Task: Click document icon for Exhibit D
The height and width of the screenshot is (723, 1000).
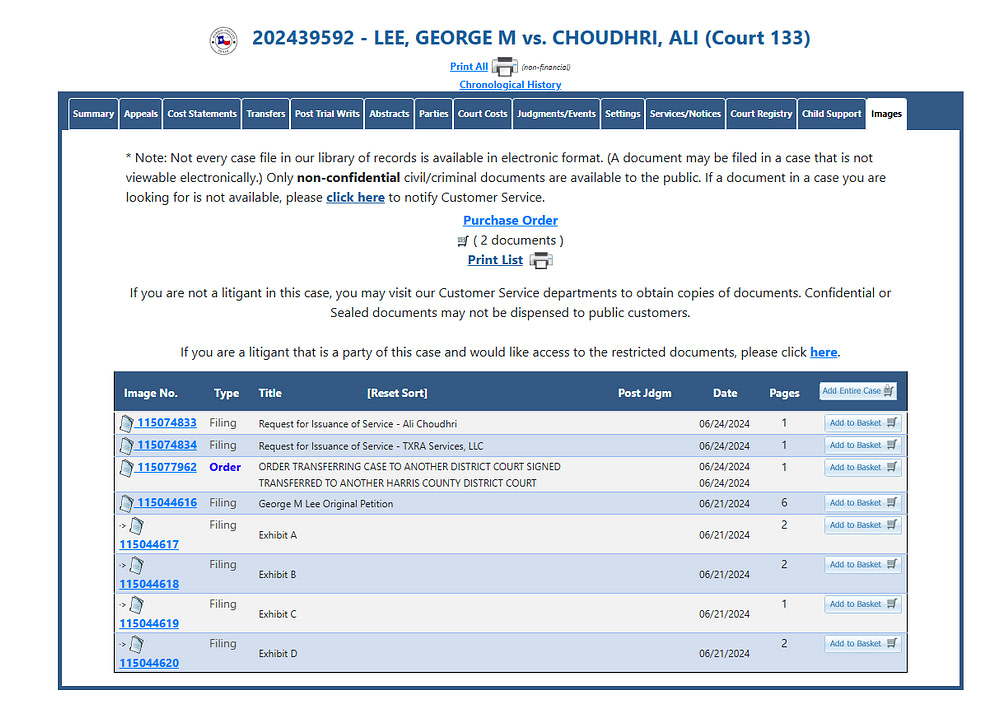Action: [x=136, y=645]
